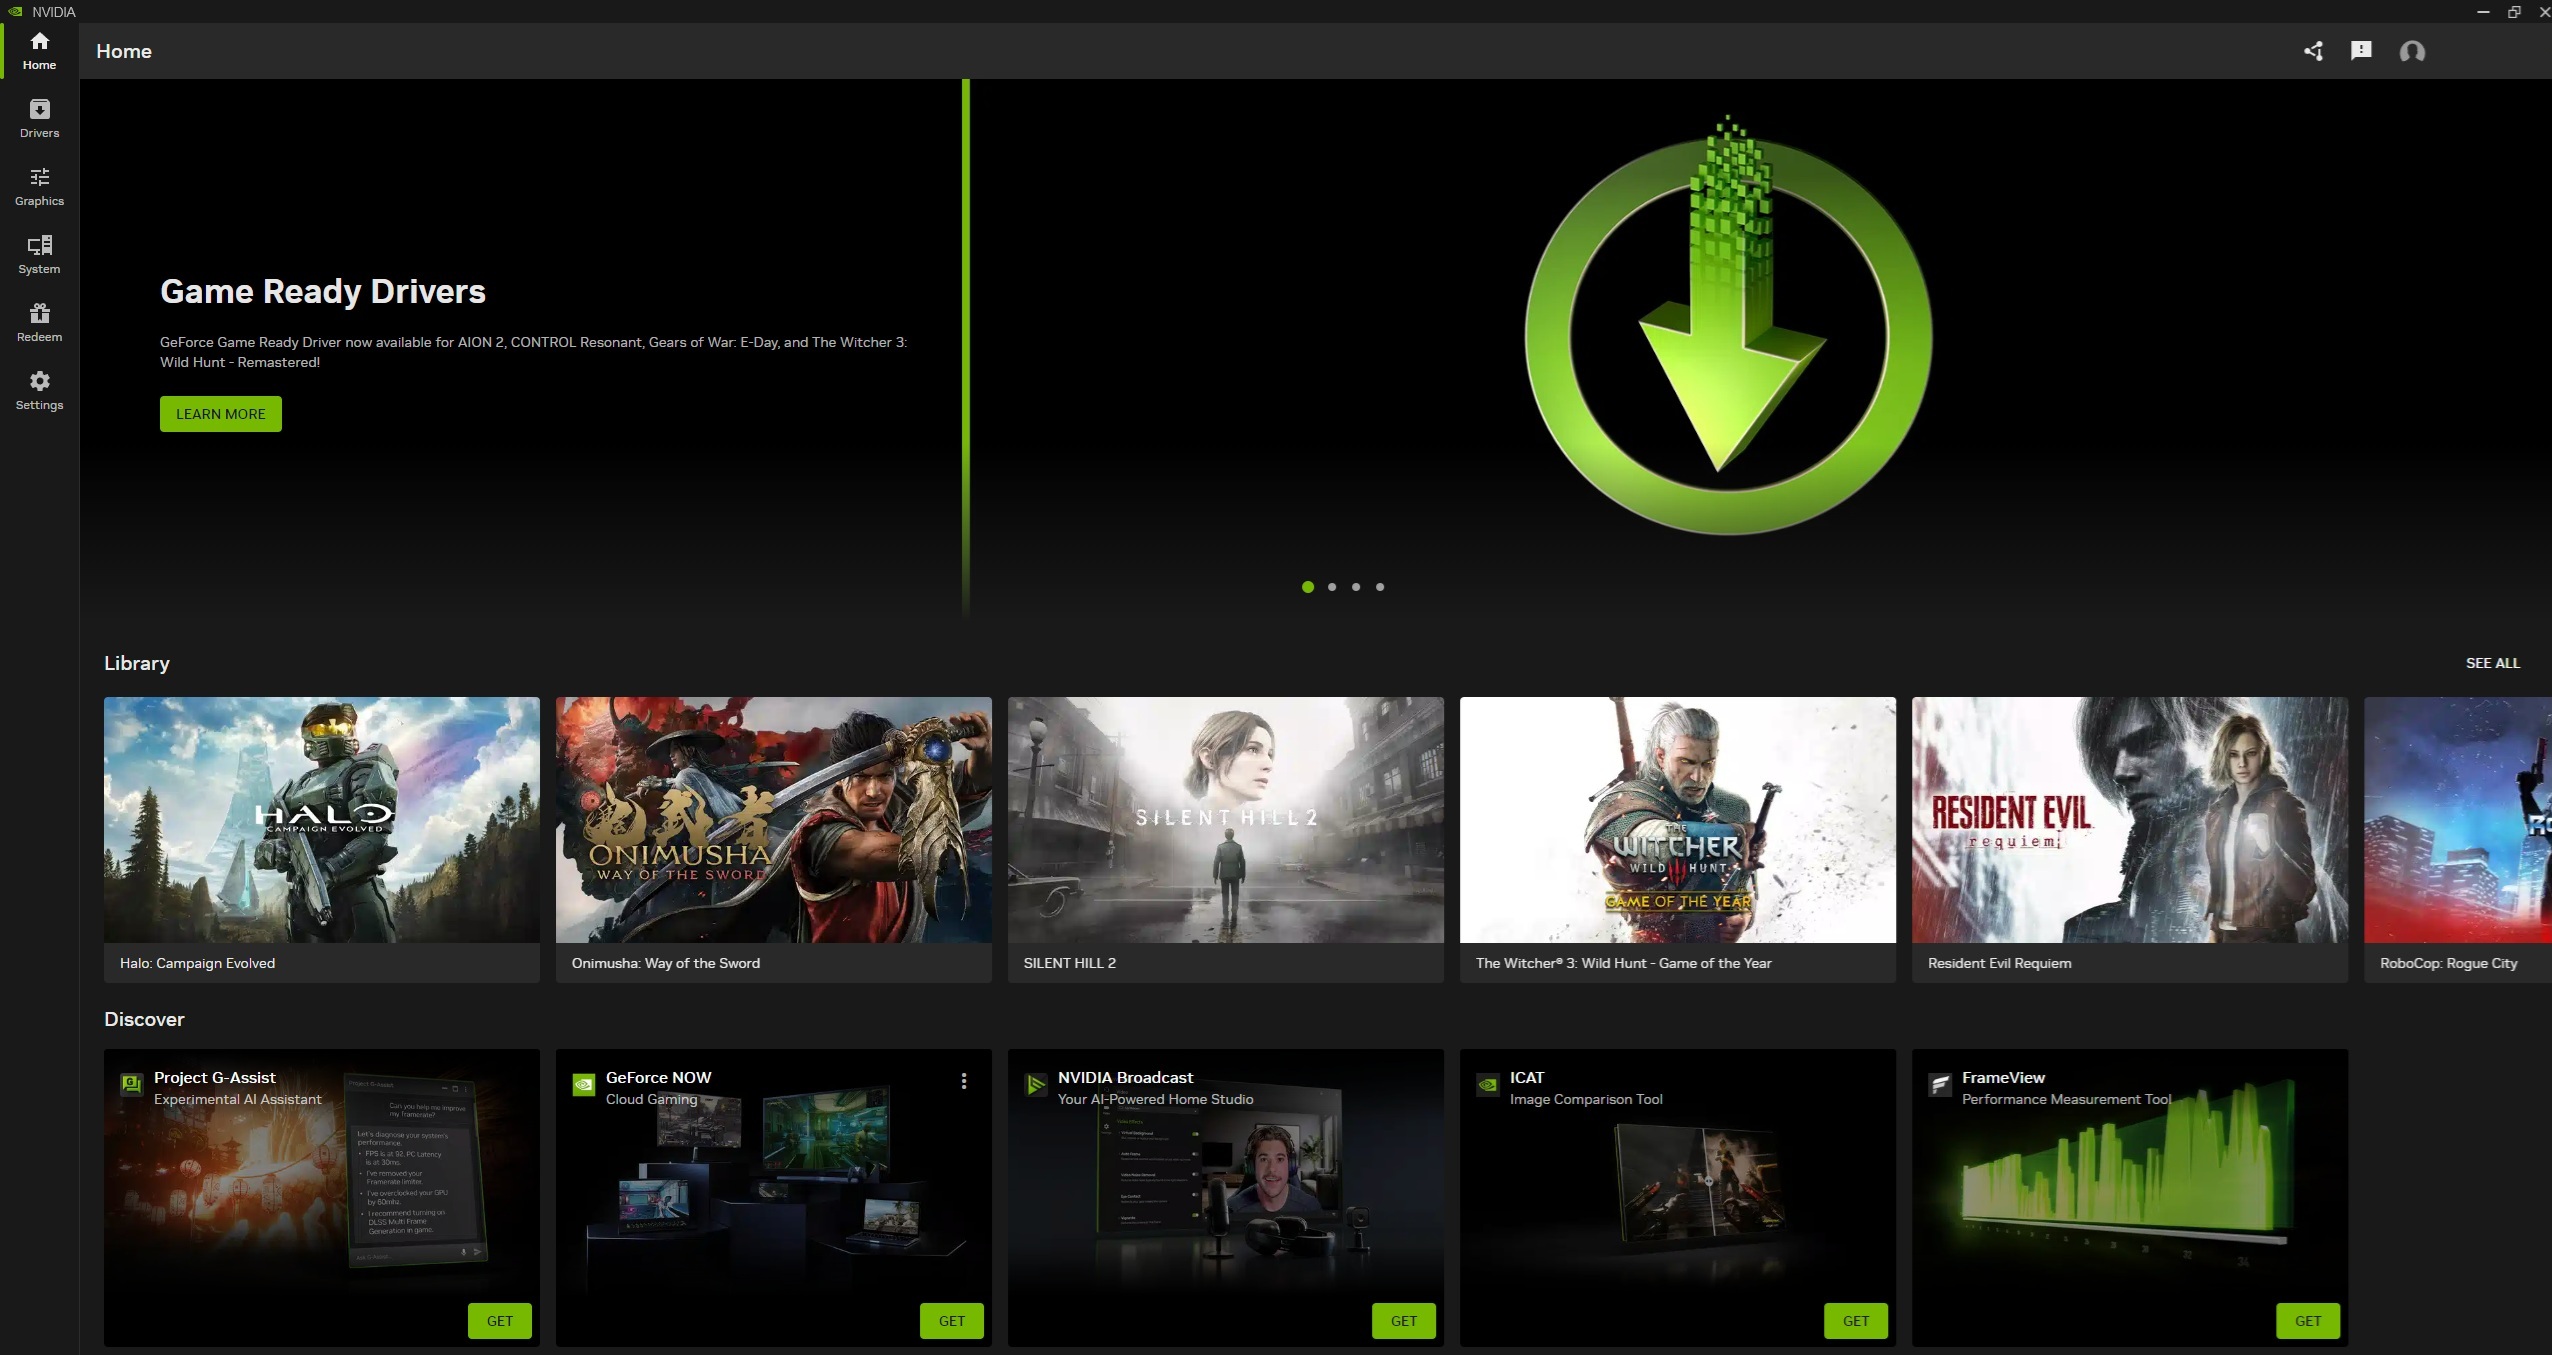Click the ICAT logo icon

(1487, 1084)
